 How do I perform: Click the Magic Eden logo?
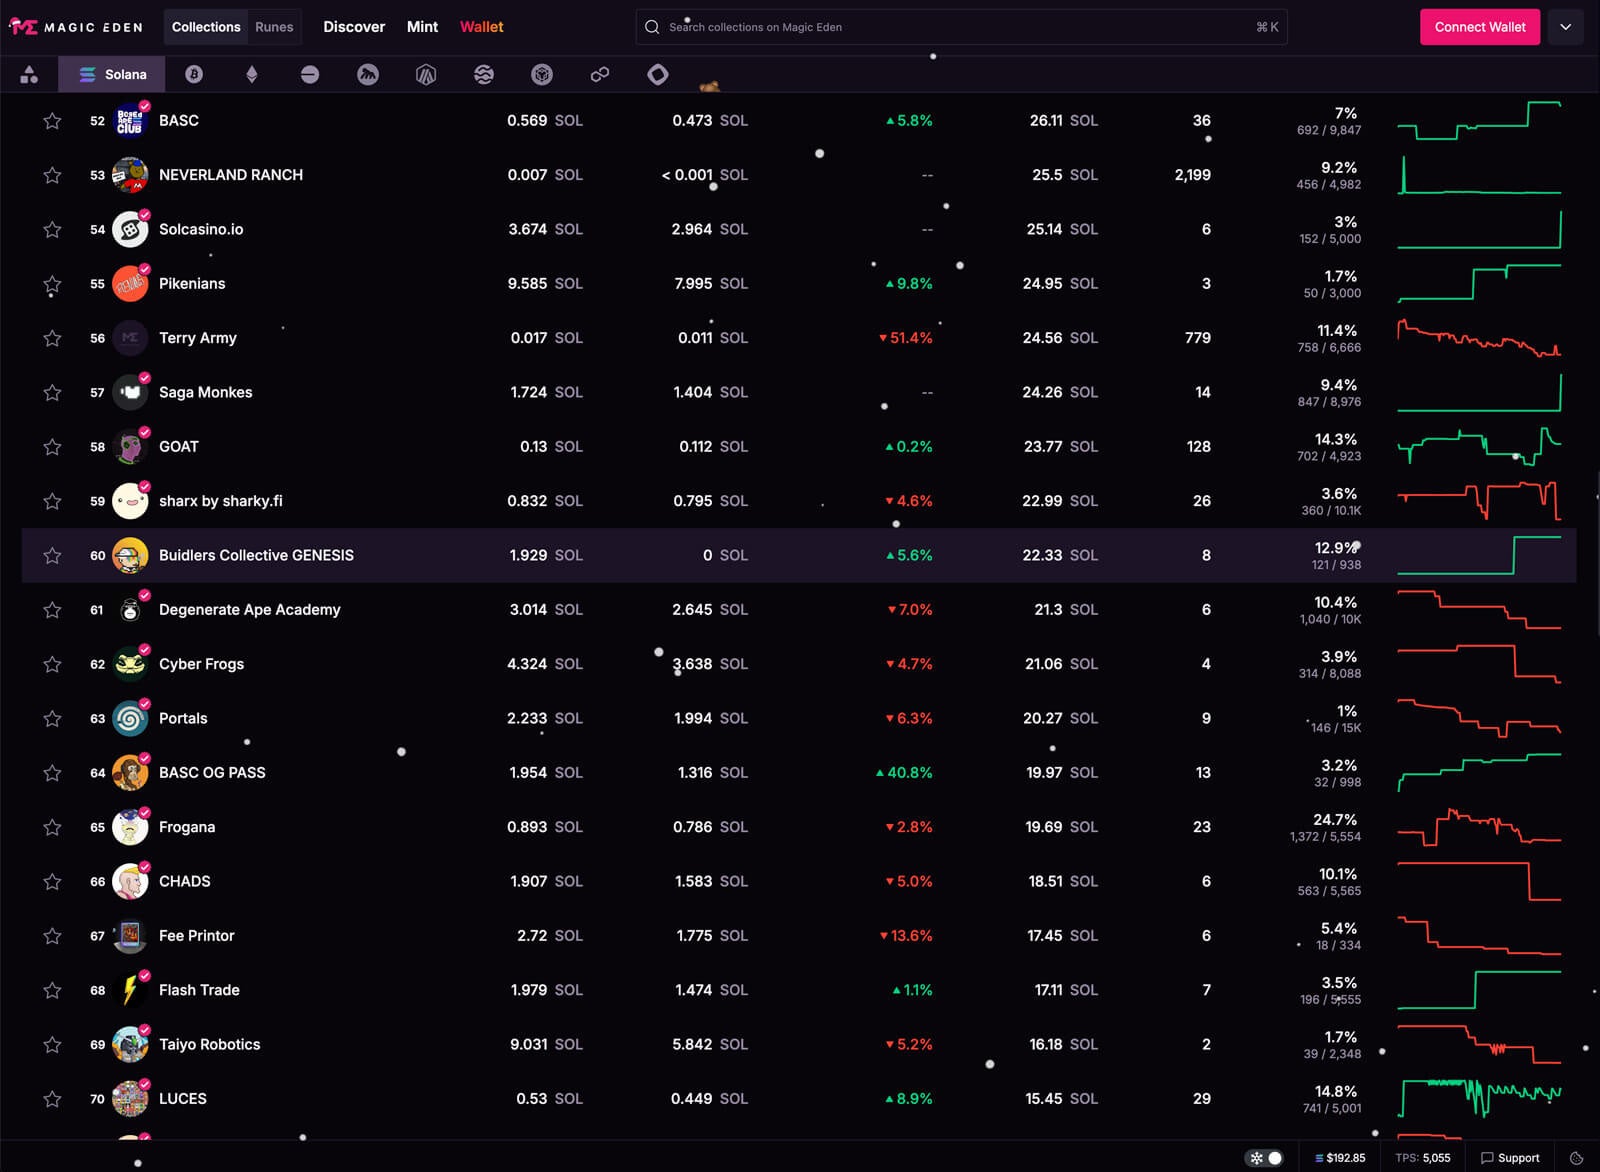tap(76, 27)
